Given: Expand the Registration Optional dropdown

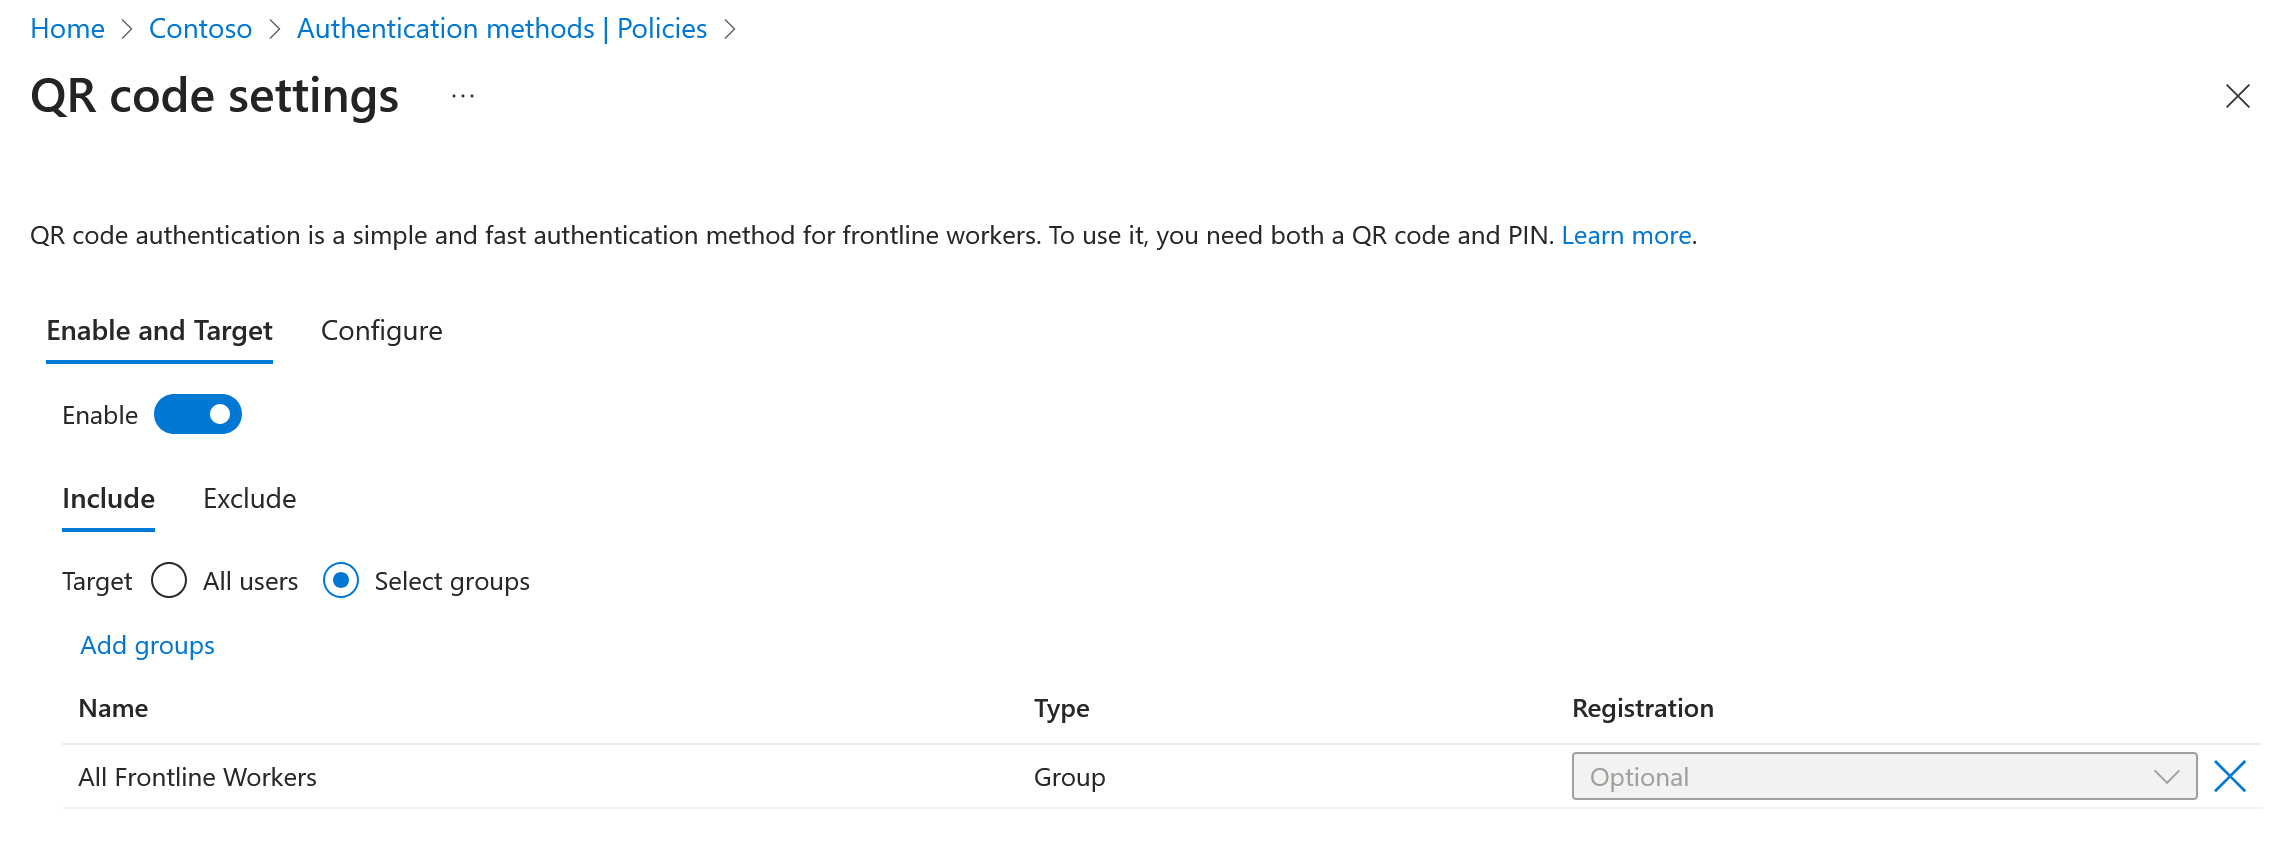Looking at the screenshot, I should click(x=1870, y=776).
